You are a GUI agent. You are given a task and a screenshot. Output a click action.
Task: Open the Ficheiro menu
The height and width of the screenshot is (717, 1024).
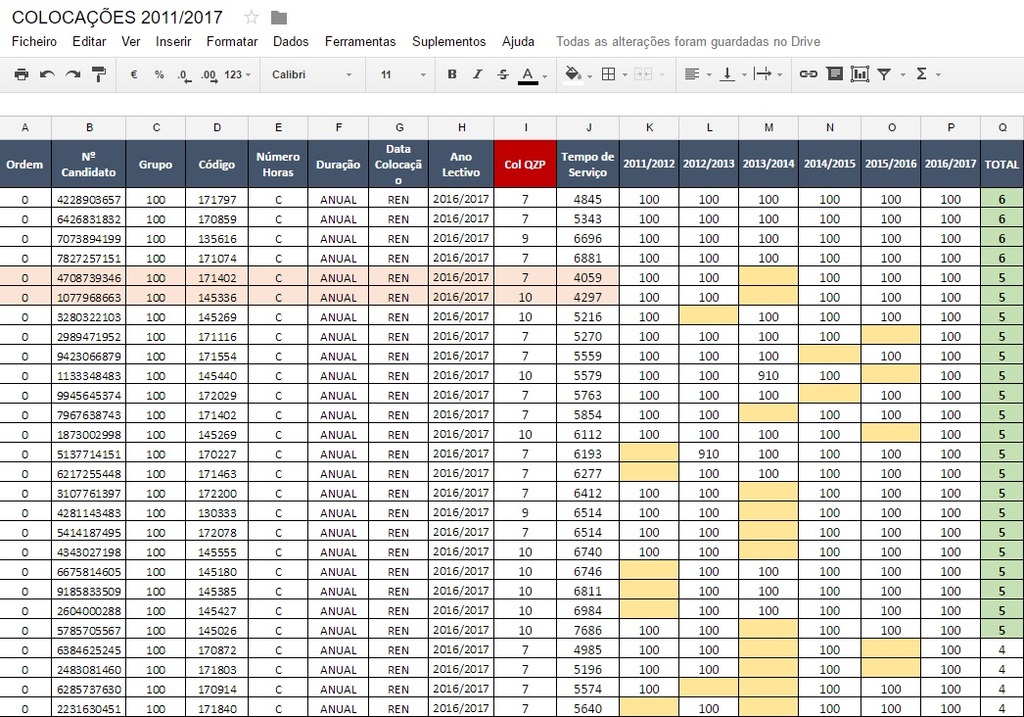pos(34,42)
